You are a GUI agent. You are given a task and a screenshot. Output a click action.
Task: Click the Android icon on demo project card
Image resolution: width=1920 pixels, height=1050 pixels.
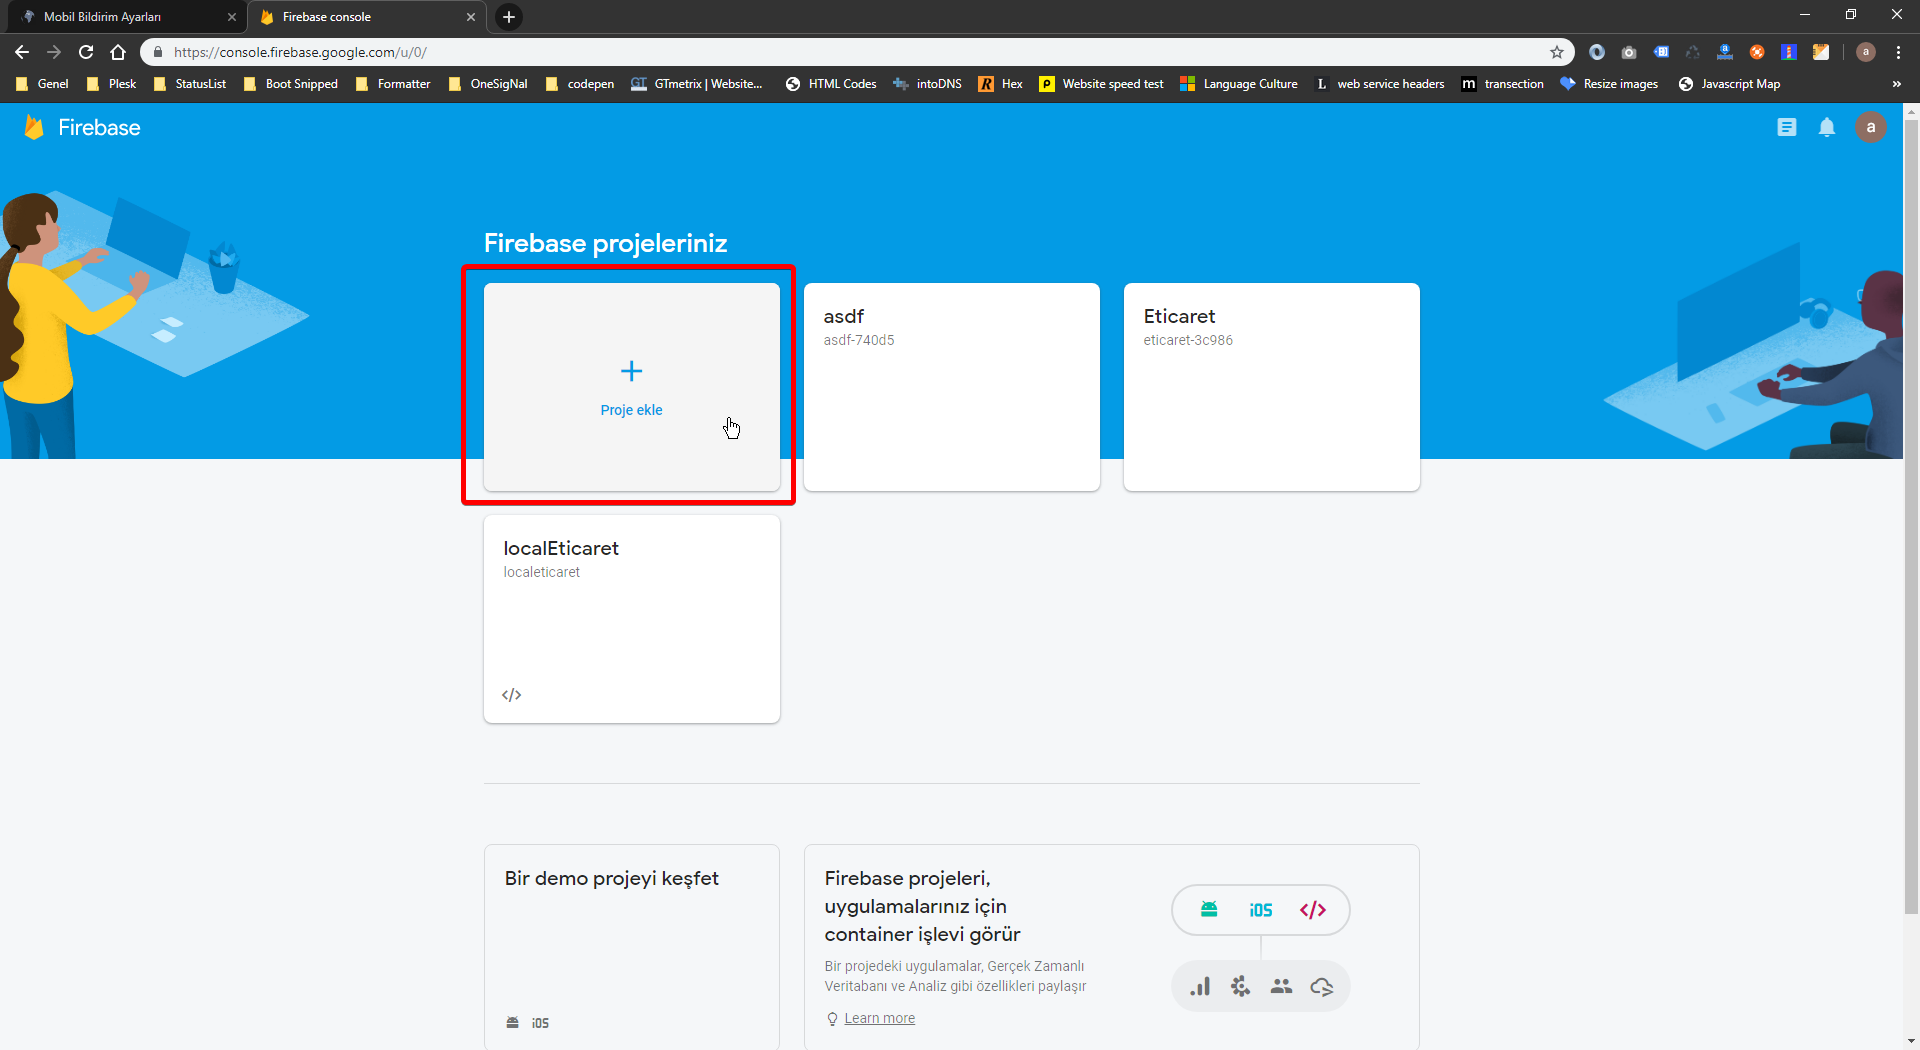tap(512, 1022)
